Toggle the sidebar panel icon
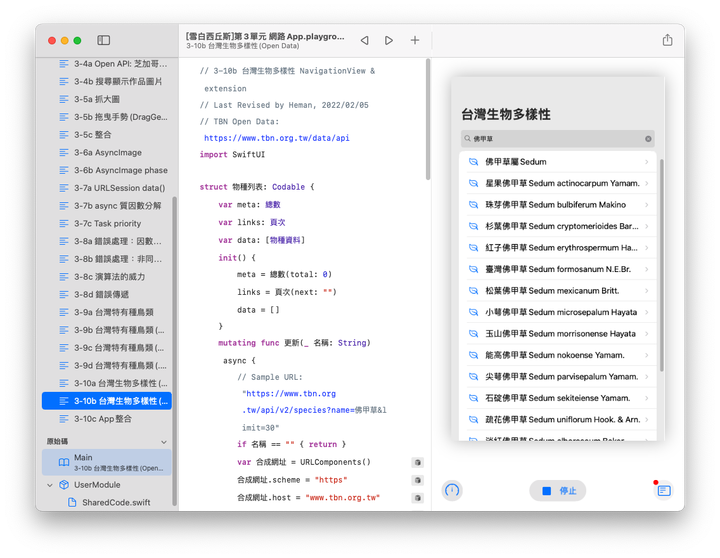The height and width of the screenshot is (558, 720). click(x=103, y=40)
